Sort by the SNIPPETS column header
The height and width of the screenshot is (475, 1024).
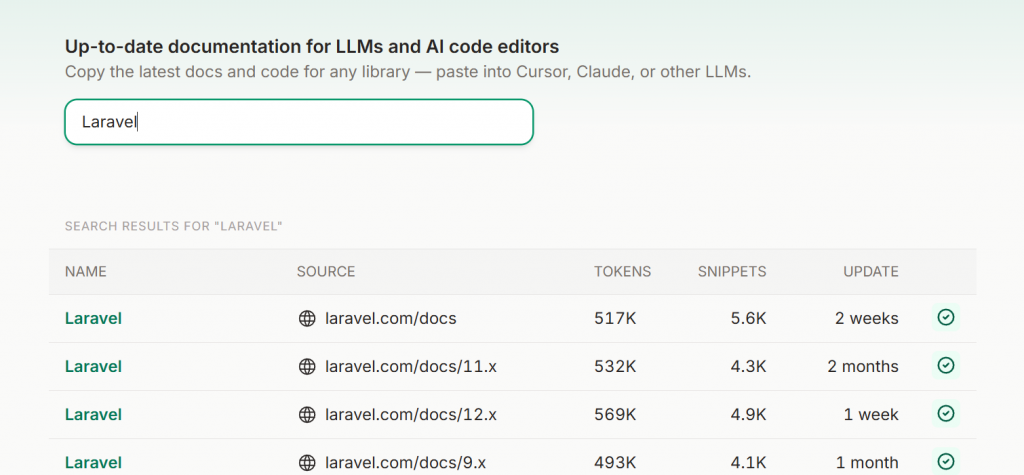(x=732, y=272)
